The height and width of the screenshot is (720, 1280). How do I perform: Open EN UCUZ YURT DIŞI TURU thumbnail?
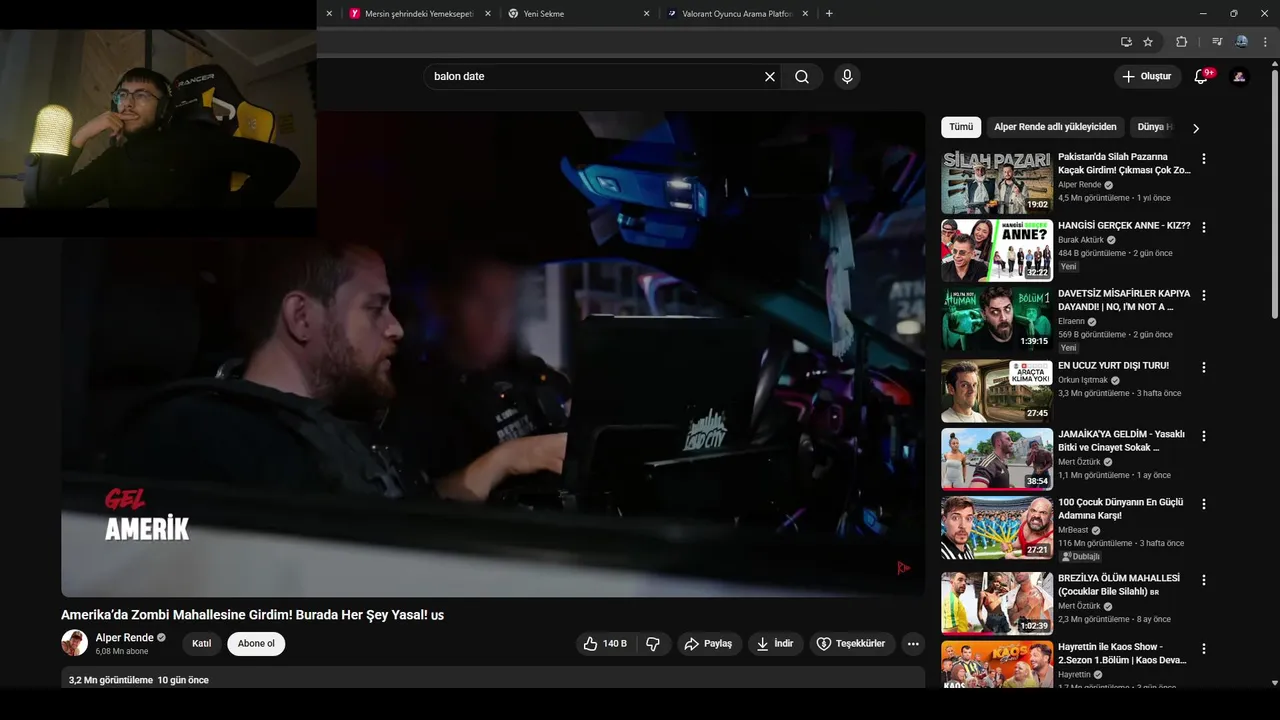pyautogui.click(x=997, y=391)
